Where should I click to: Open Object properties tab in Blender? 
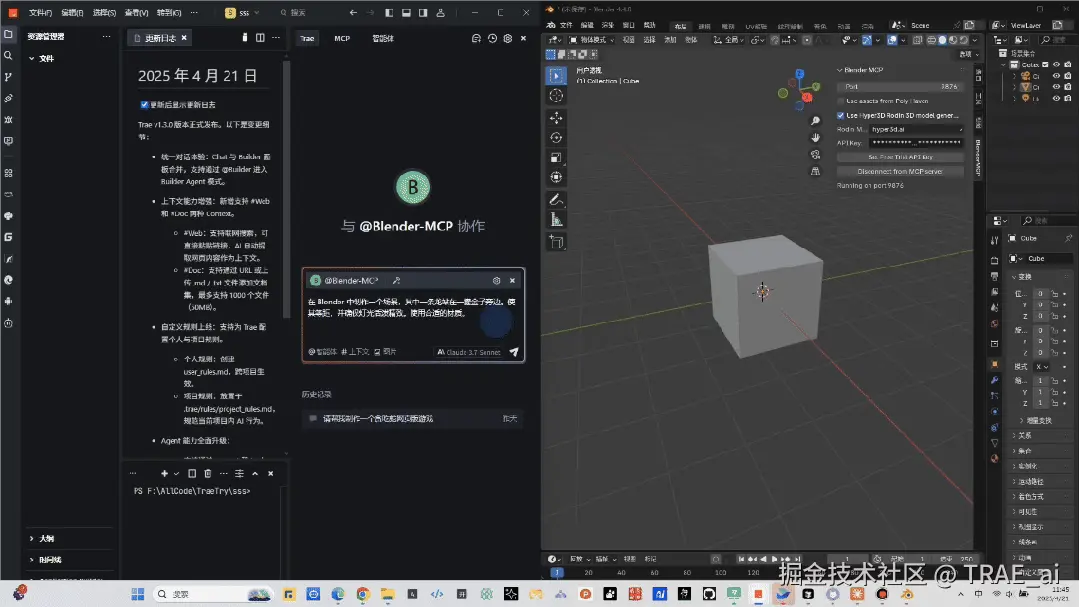(x=994, y=363)
